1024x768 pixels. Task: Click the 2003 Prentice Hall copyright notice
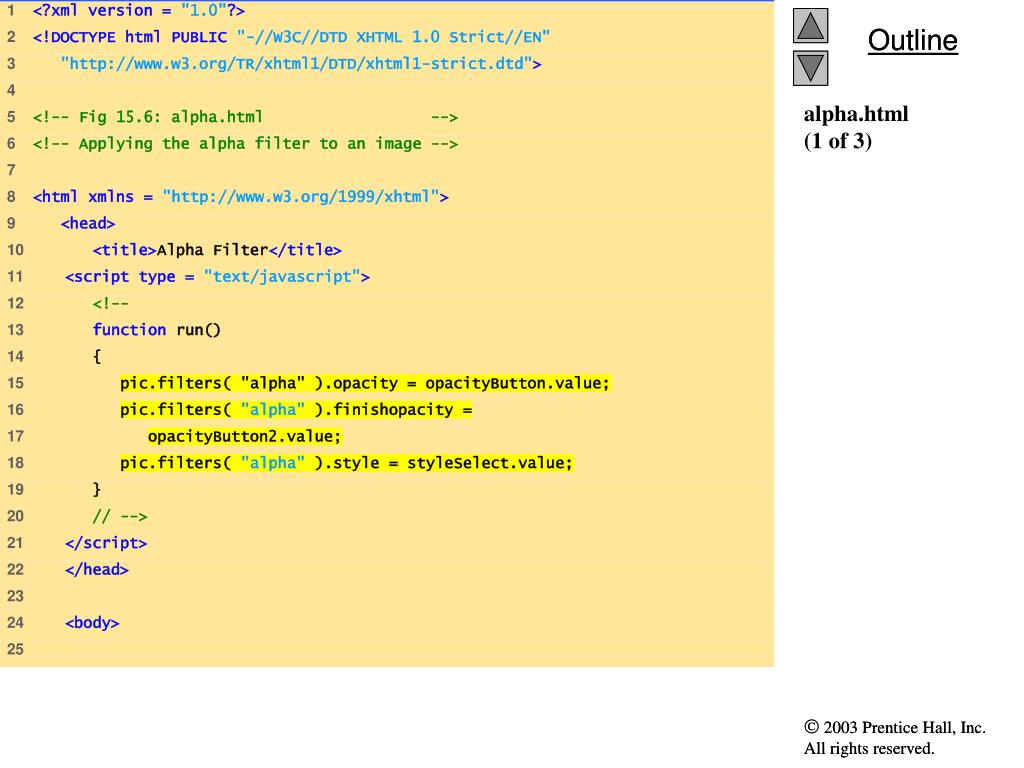[894, 728]
